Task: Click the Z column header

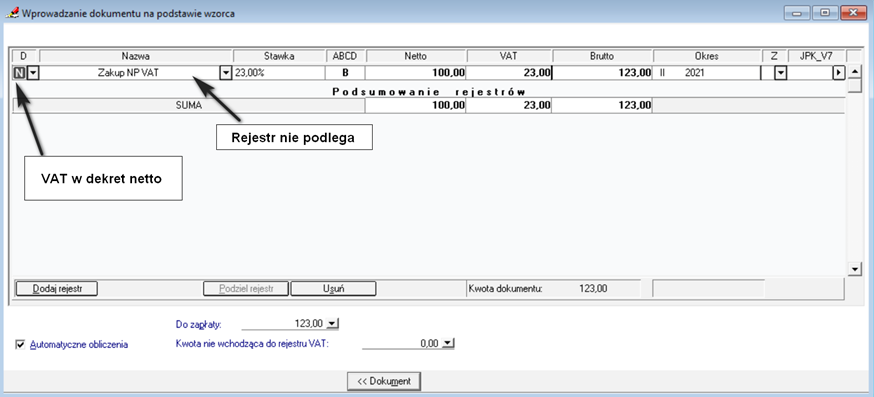Action: pos(774,56)
